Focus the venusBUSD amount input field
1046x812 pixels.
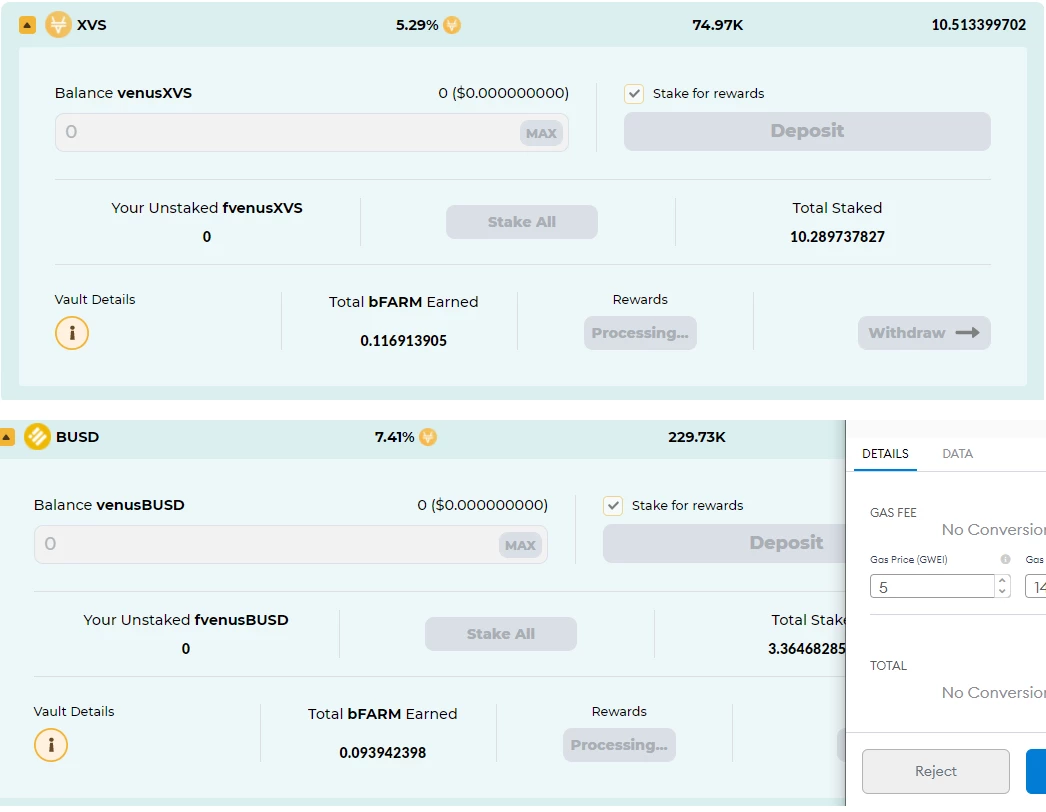click(x=291, y=544)
